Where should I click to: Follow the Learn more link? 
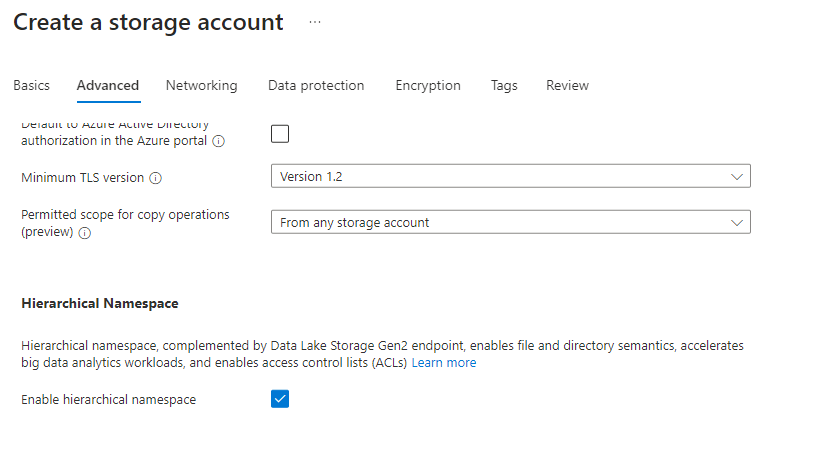pyautogui.click(x=444, y=363)
